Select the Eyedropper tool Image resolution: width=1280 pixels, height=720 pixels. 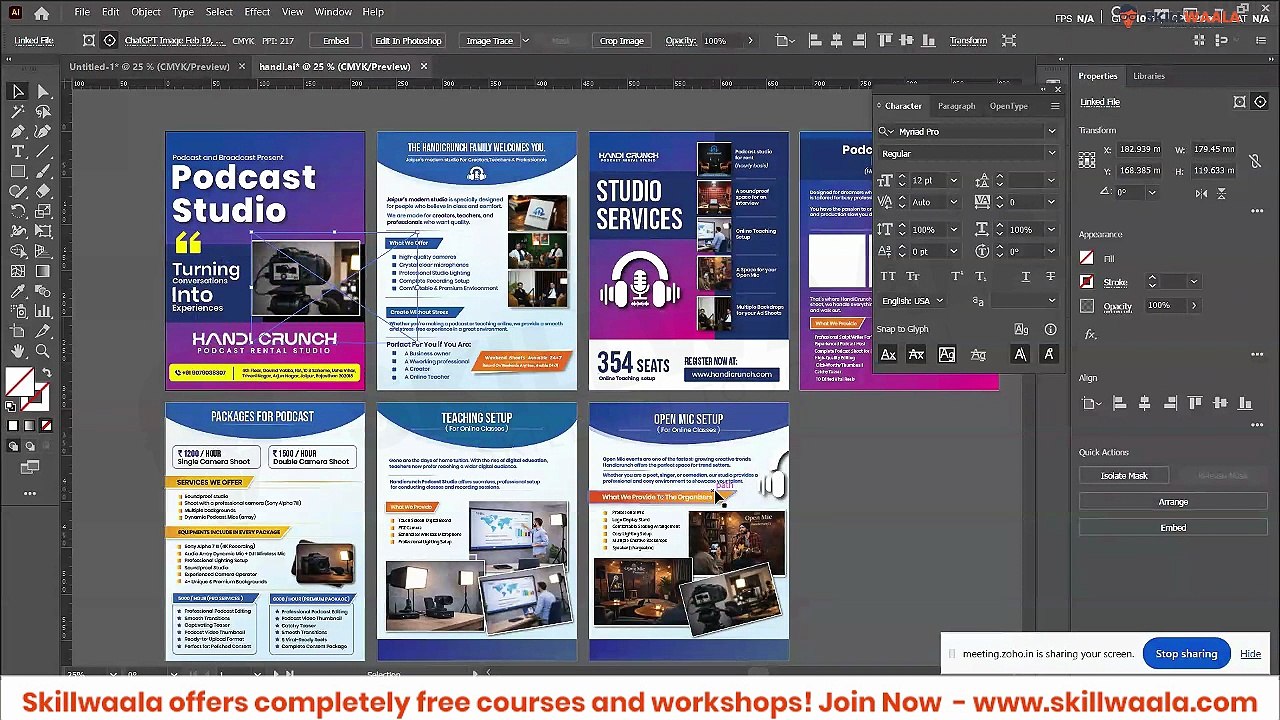click(x=18, y=291)
